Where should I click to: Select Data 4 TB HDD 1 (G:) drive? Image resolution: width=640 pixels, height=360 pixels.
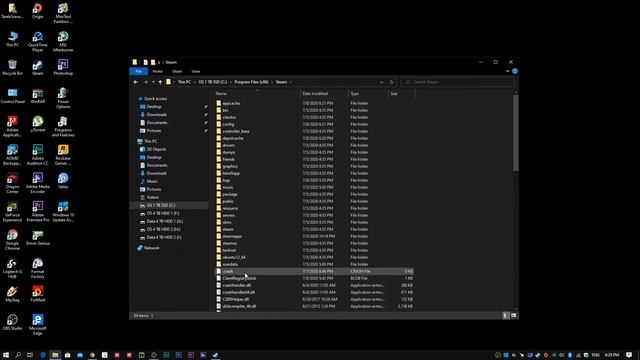pos(164,221)
